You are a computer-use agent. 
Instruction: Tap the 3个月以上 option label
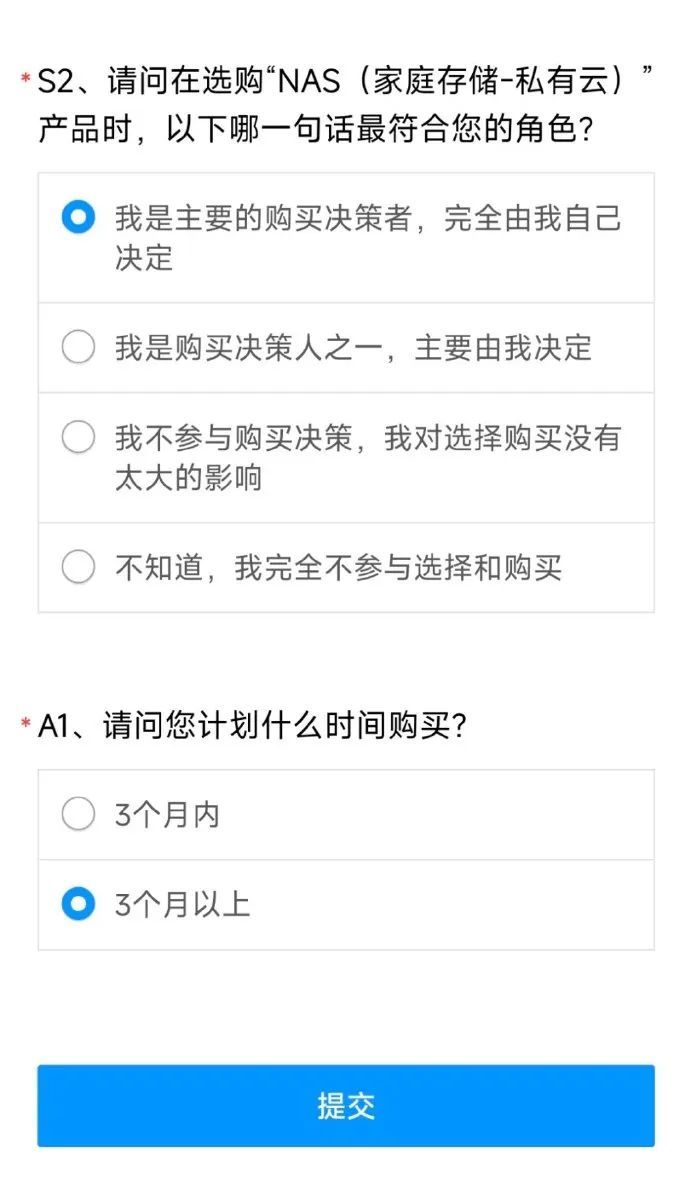[x=182, y=905]
